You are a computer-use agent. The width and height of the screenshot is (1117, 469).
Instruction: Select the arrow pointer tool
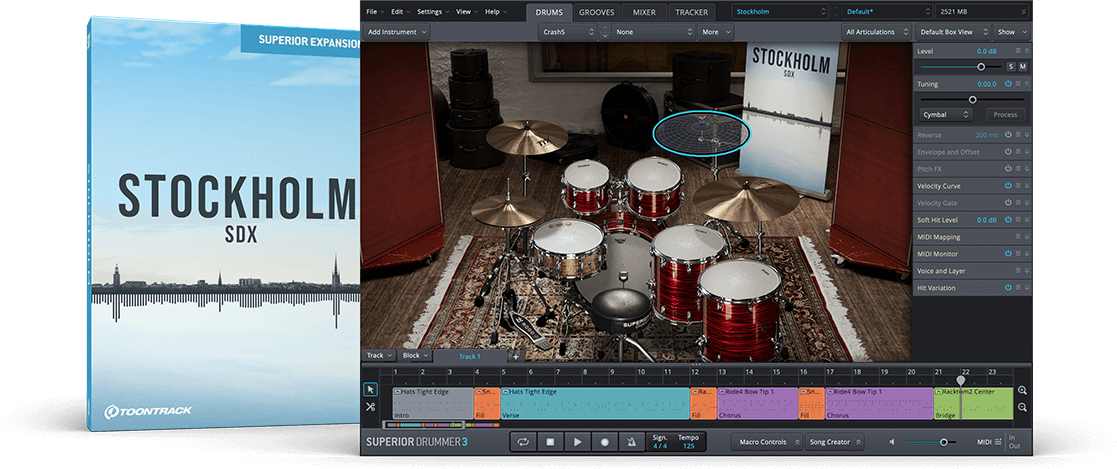pyautogui.click(x=370, y=389)
